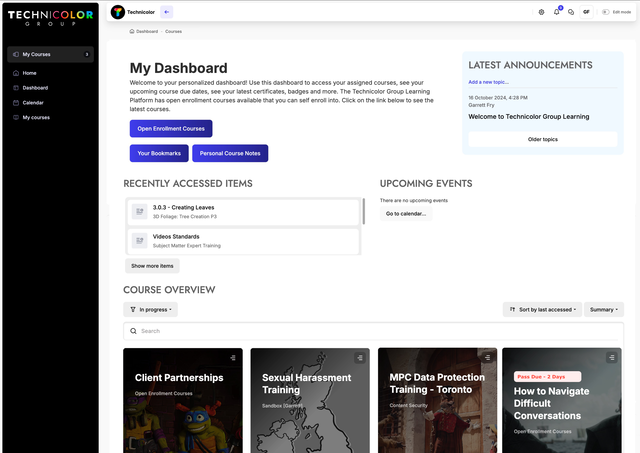The image size is (640, 453).
Task: Click the course Search input field
Action: tap(373, 331)
